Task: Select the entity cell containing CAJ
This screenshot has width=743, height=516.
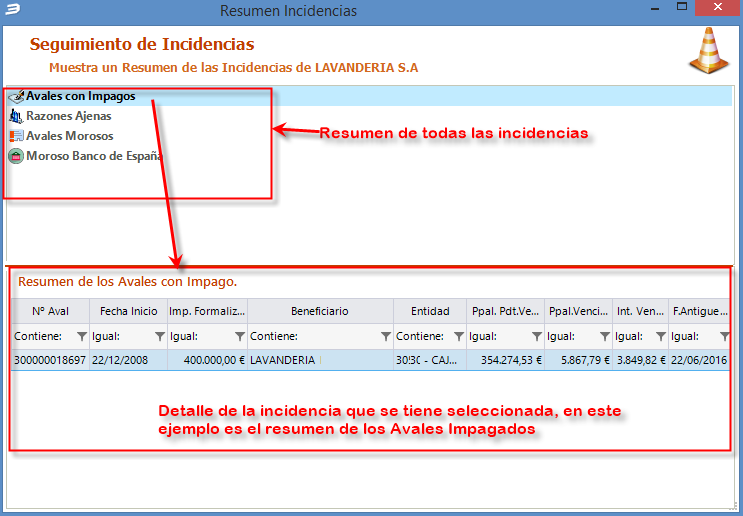Action: pos(430,361)
